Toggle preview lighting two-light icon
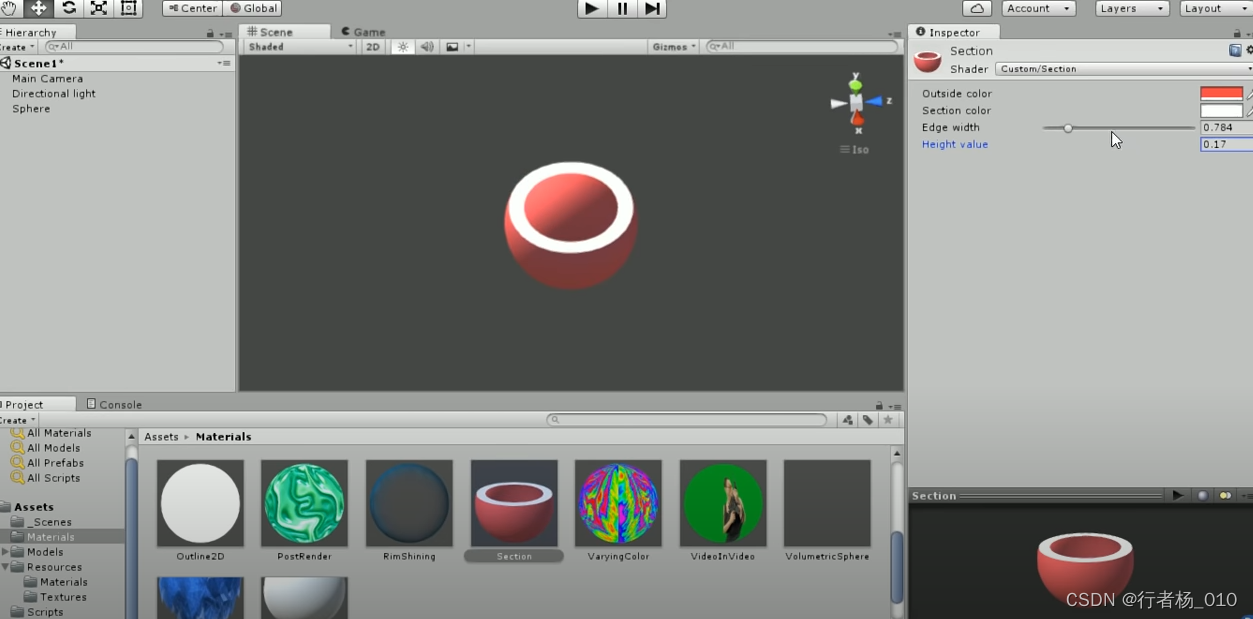The image size is (1253, 619). [x=1224, y=496]
